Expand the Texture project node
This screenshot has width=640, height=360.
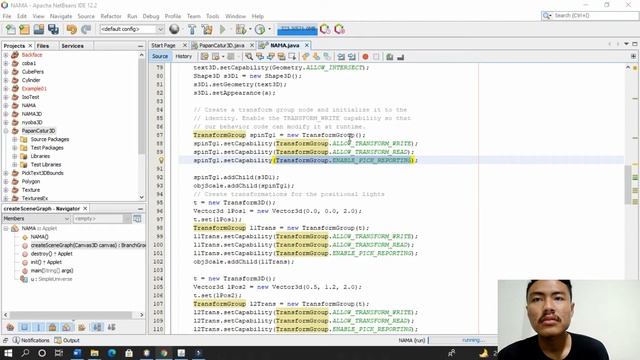click(x=6, y=190)
